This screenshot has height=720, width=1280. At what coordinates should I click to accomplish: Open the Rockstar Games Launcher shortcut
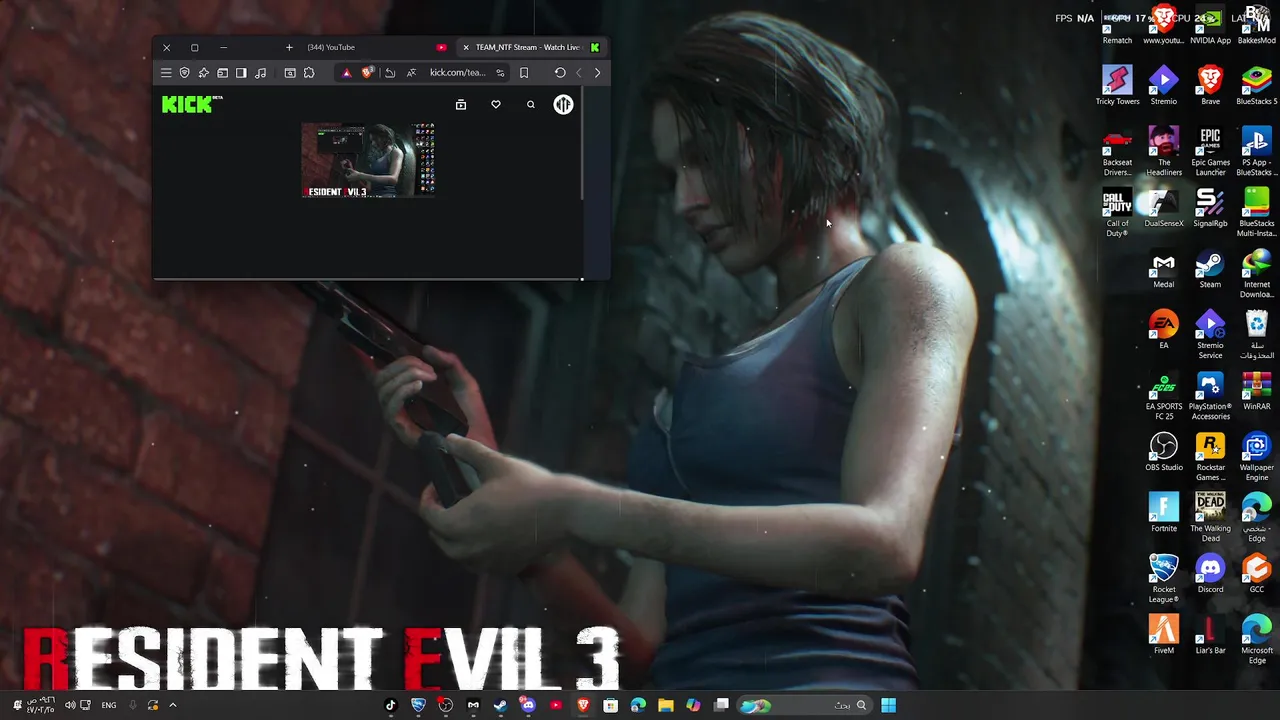1210,458
